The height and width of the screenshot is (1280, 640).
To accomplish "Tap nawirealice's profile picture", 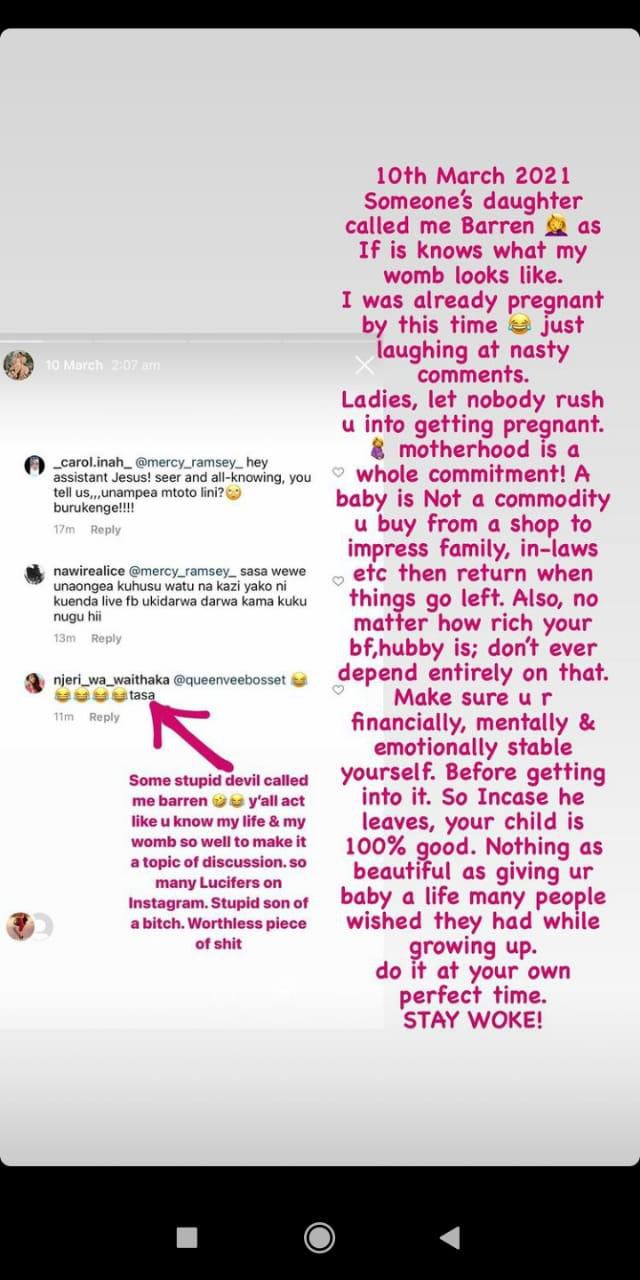I will (34, 574).
